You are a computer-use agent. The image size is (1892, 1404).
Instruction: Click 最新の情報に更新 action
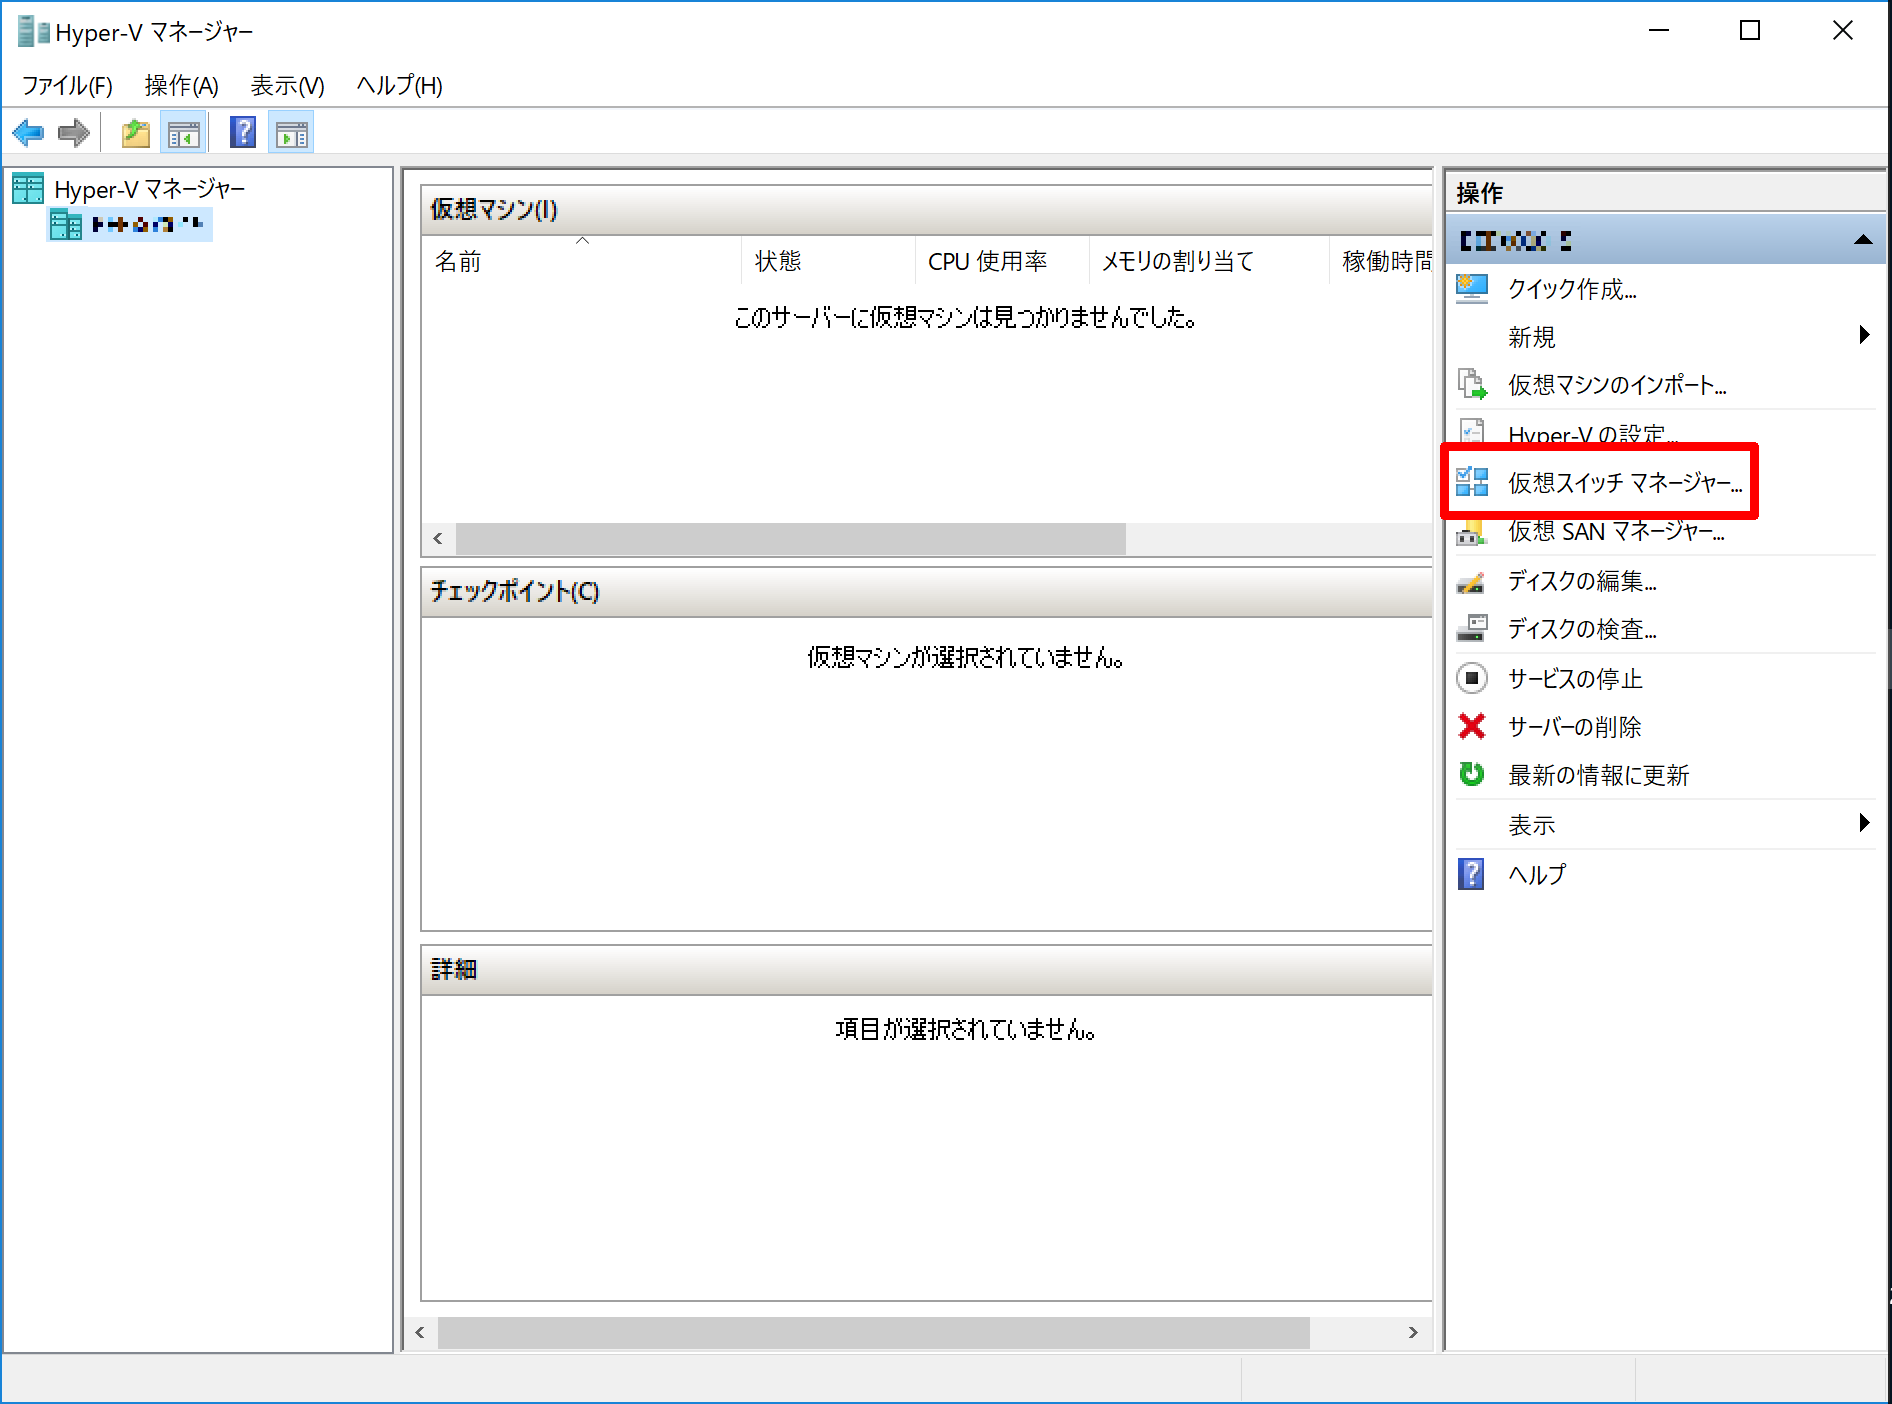coord(1598,775)
